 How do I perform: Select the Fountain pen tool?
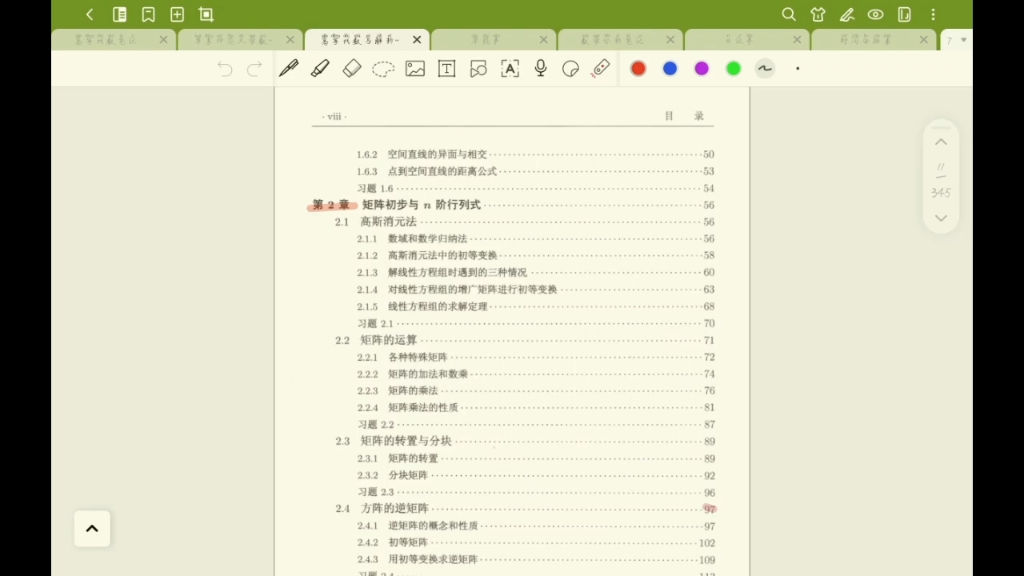(x=289, y=68)
